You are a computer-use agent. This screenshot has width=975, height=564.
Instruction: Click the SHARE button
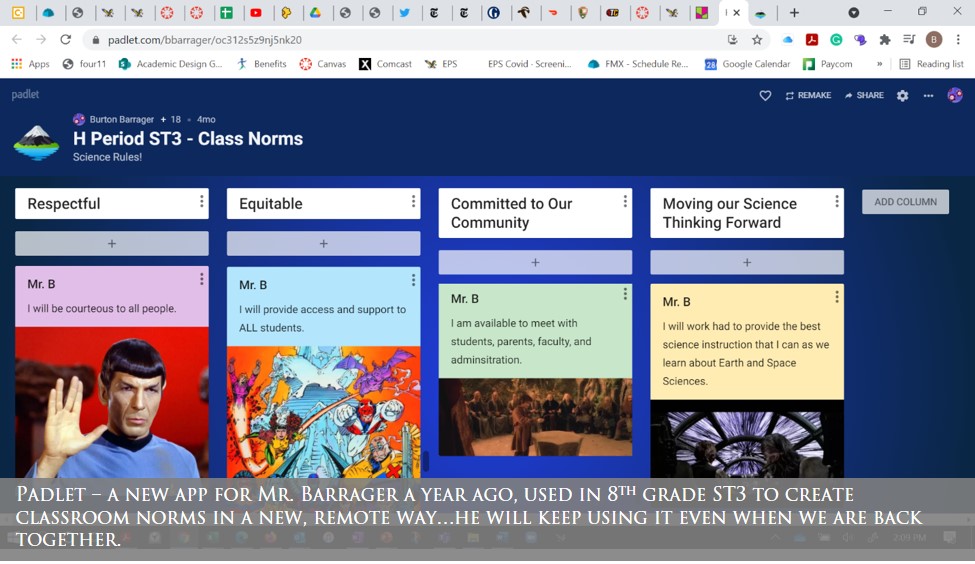(864, 96)
